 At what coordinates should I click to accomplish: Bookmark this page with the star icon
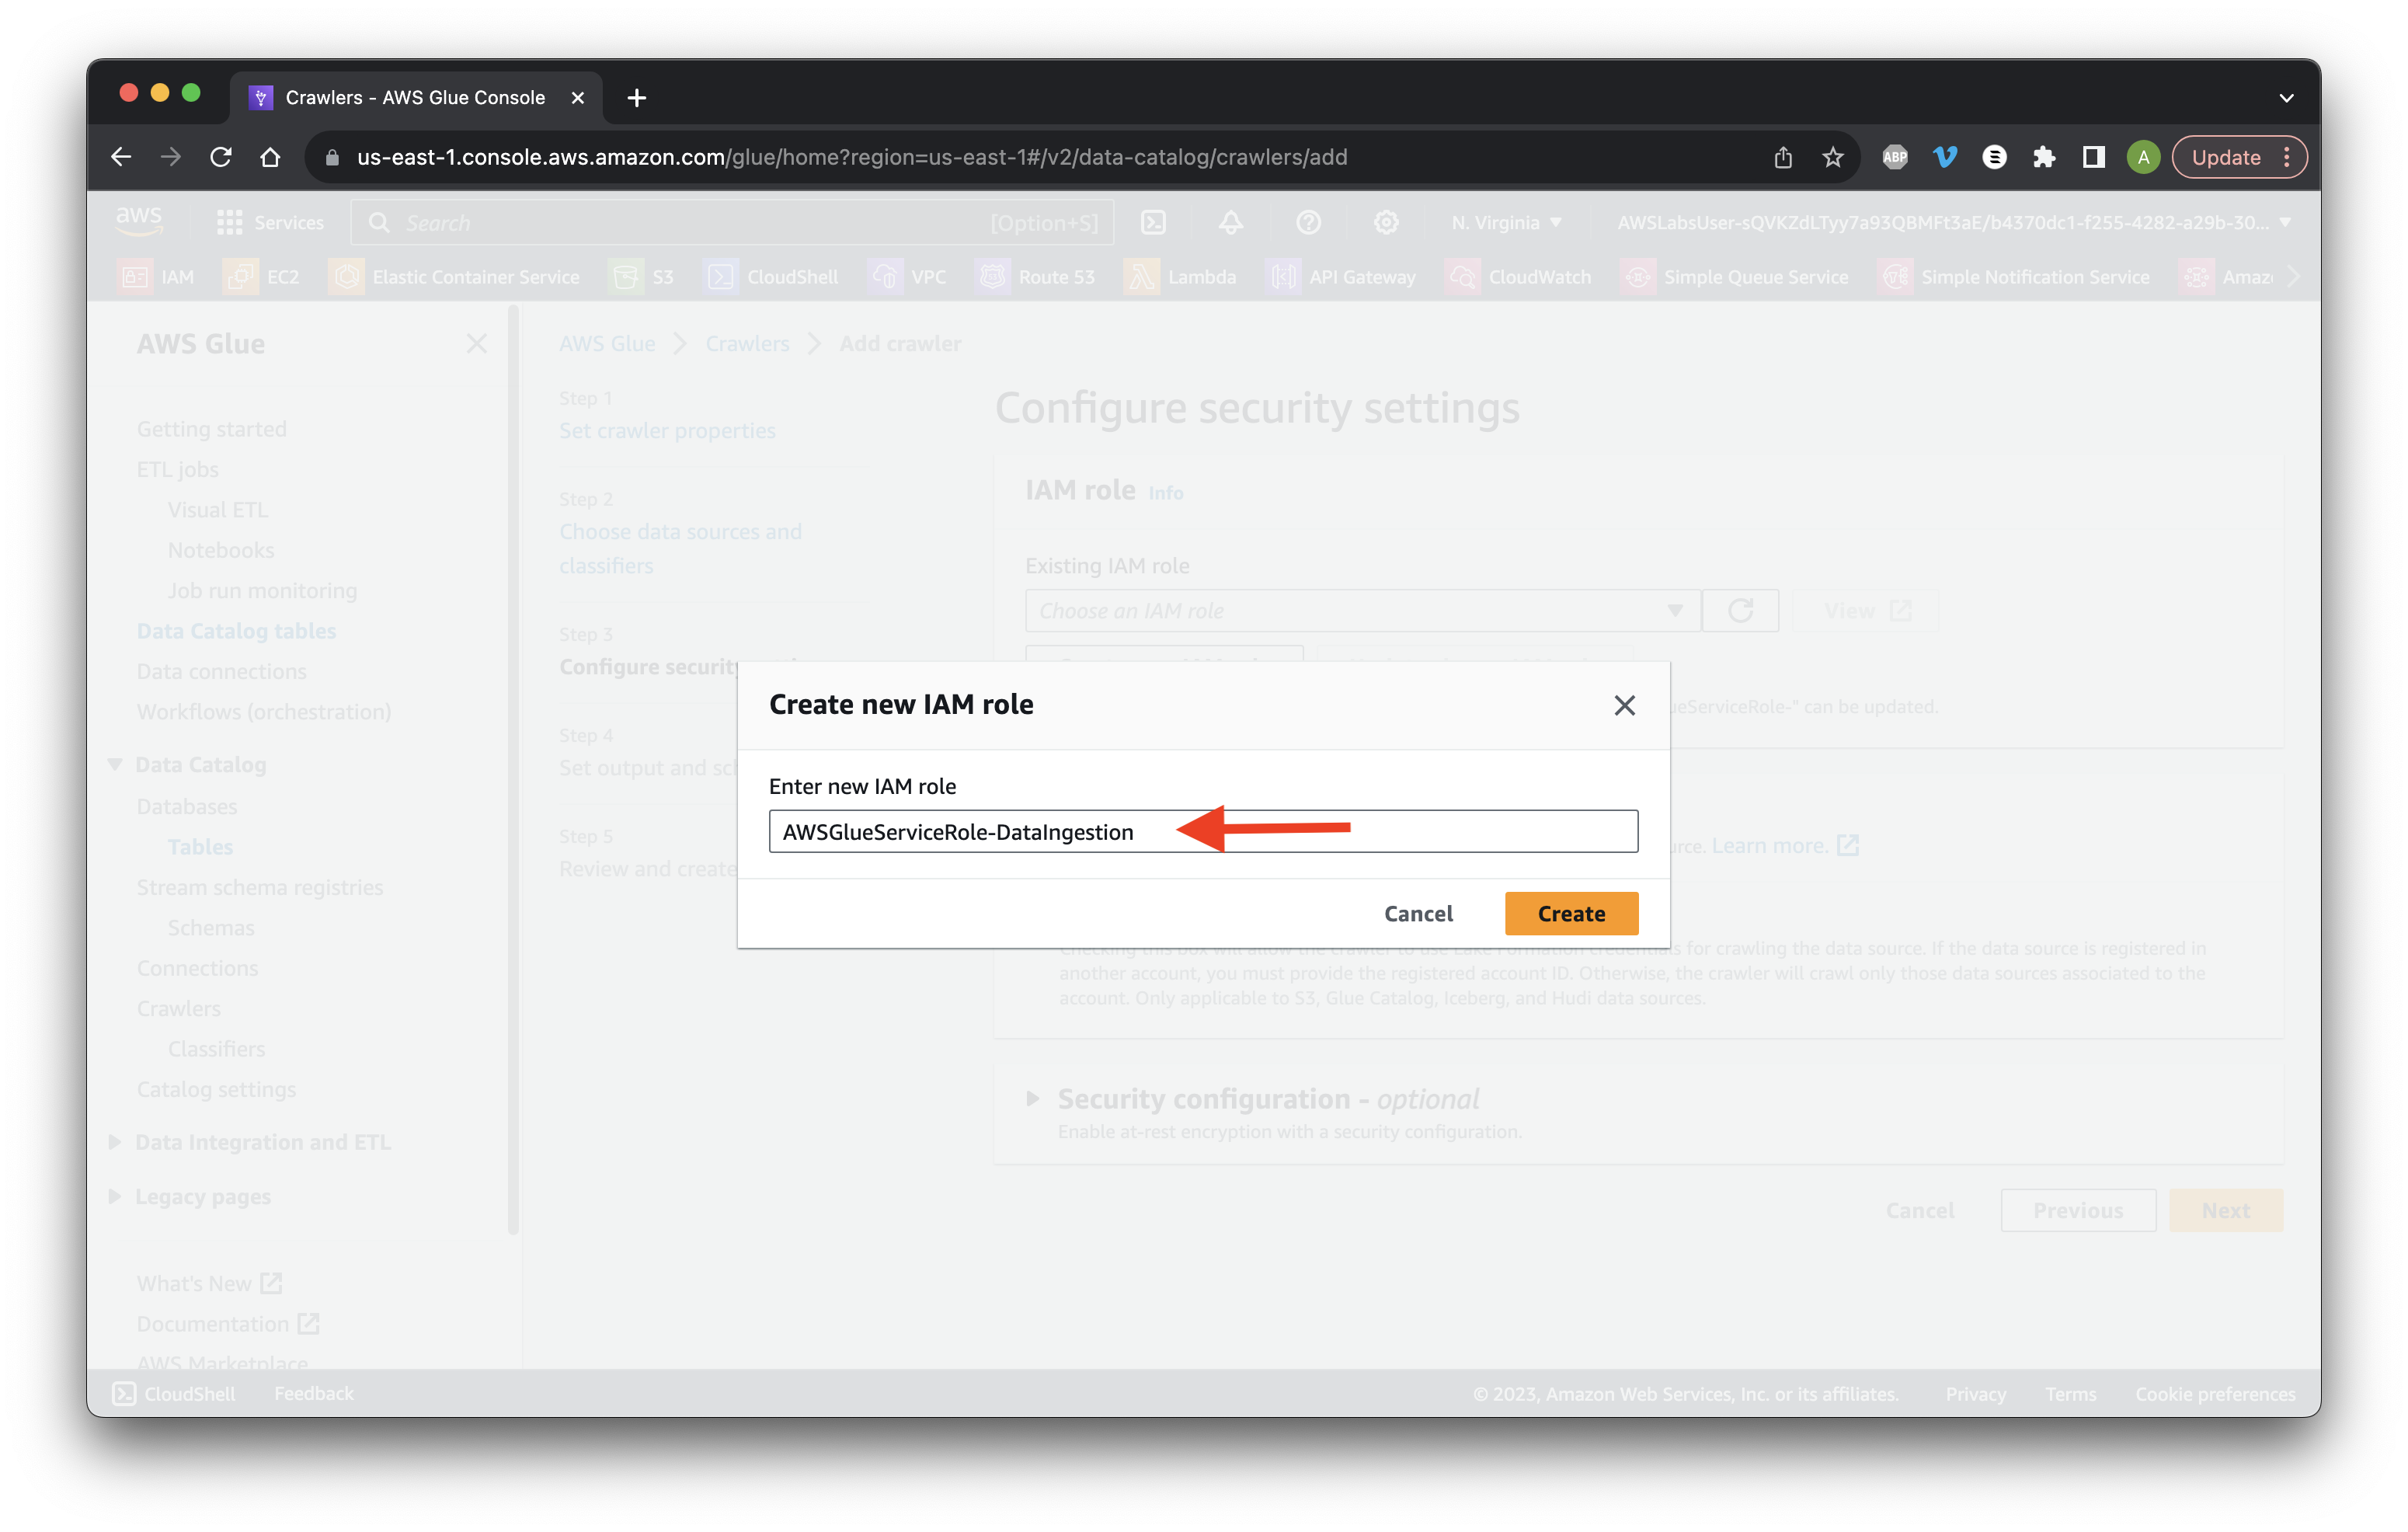[x=1832, y=157]
